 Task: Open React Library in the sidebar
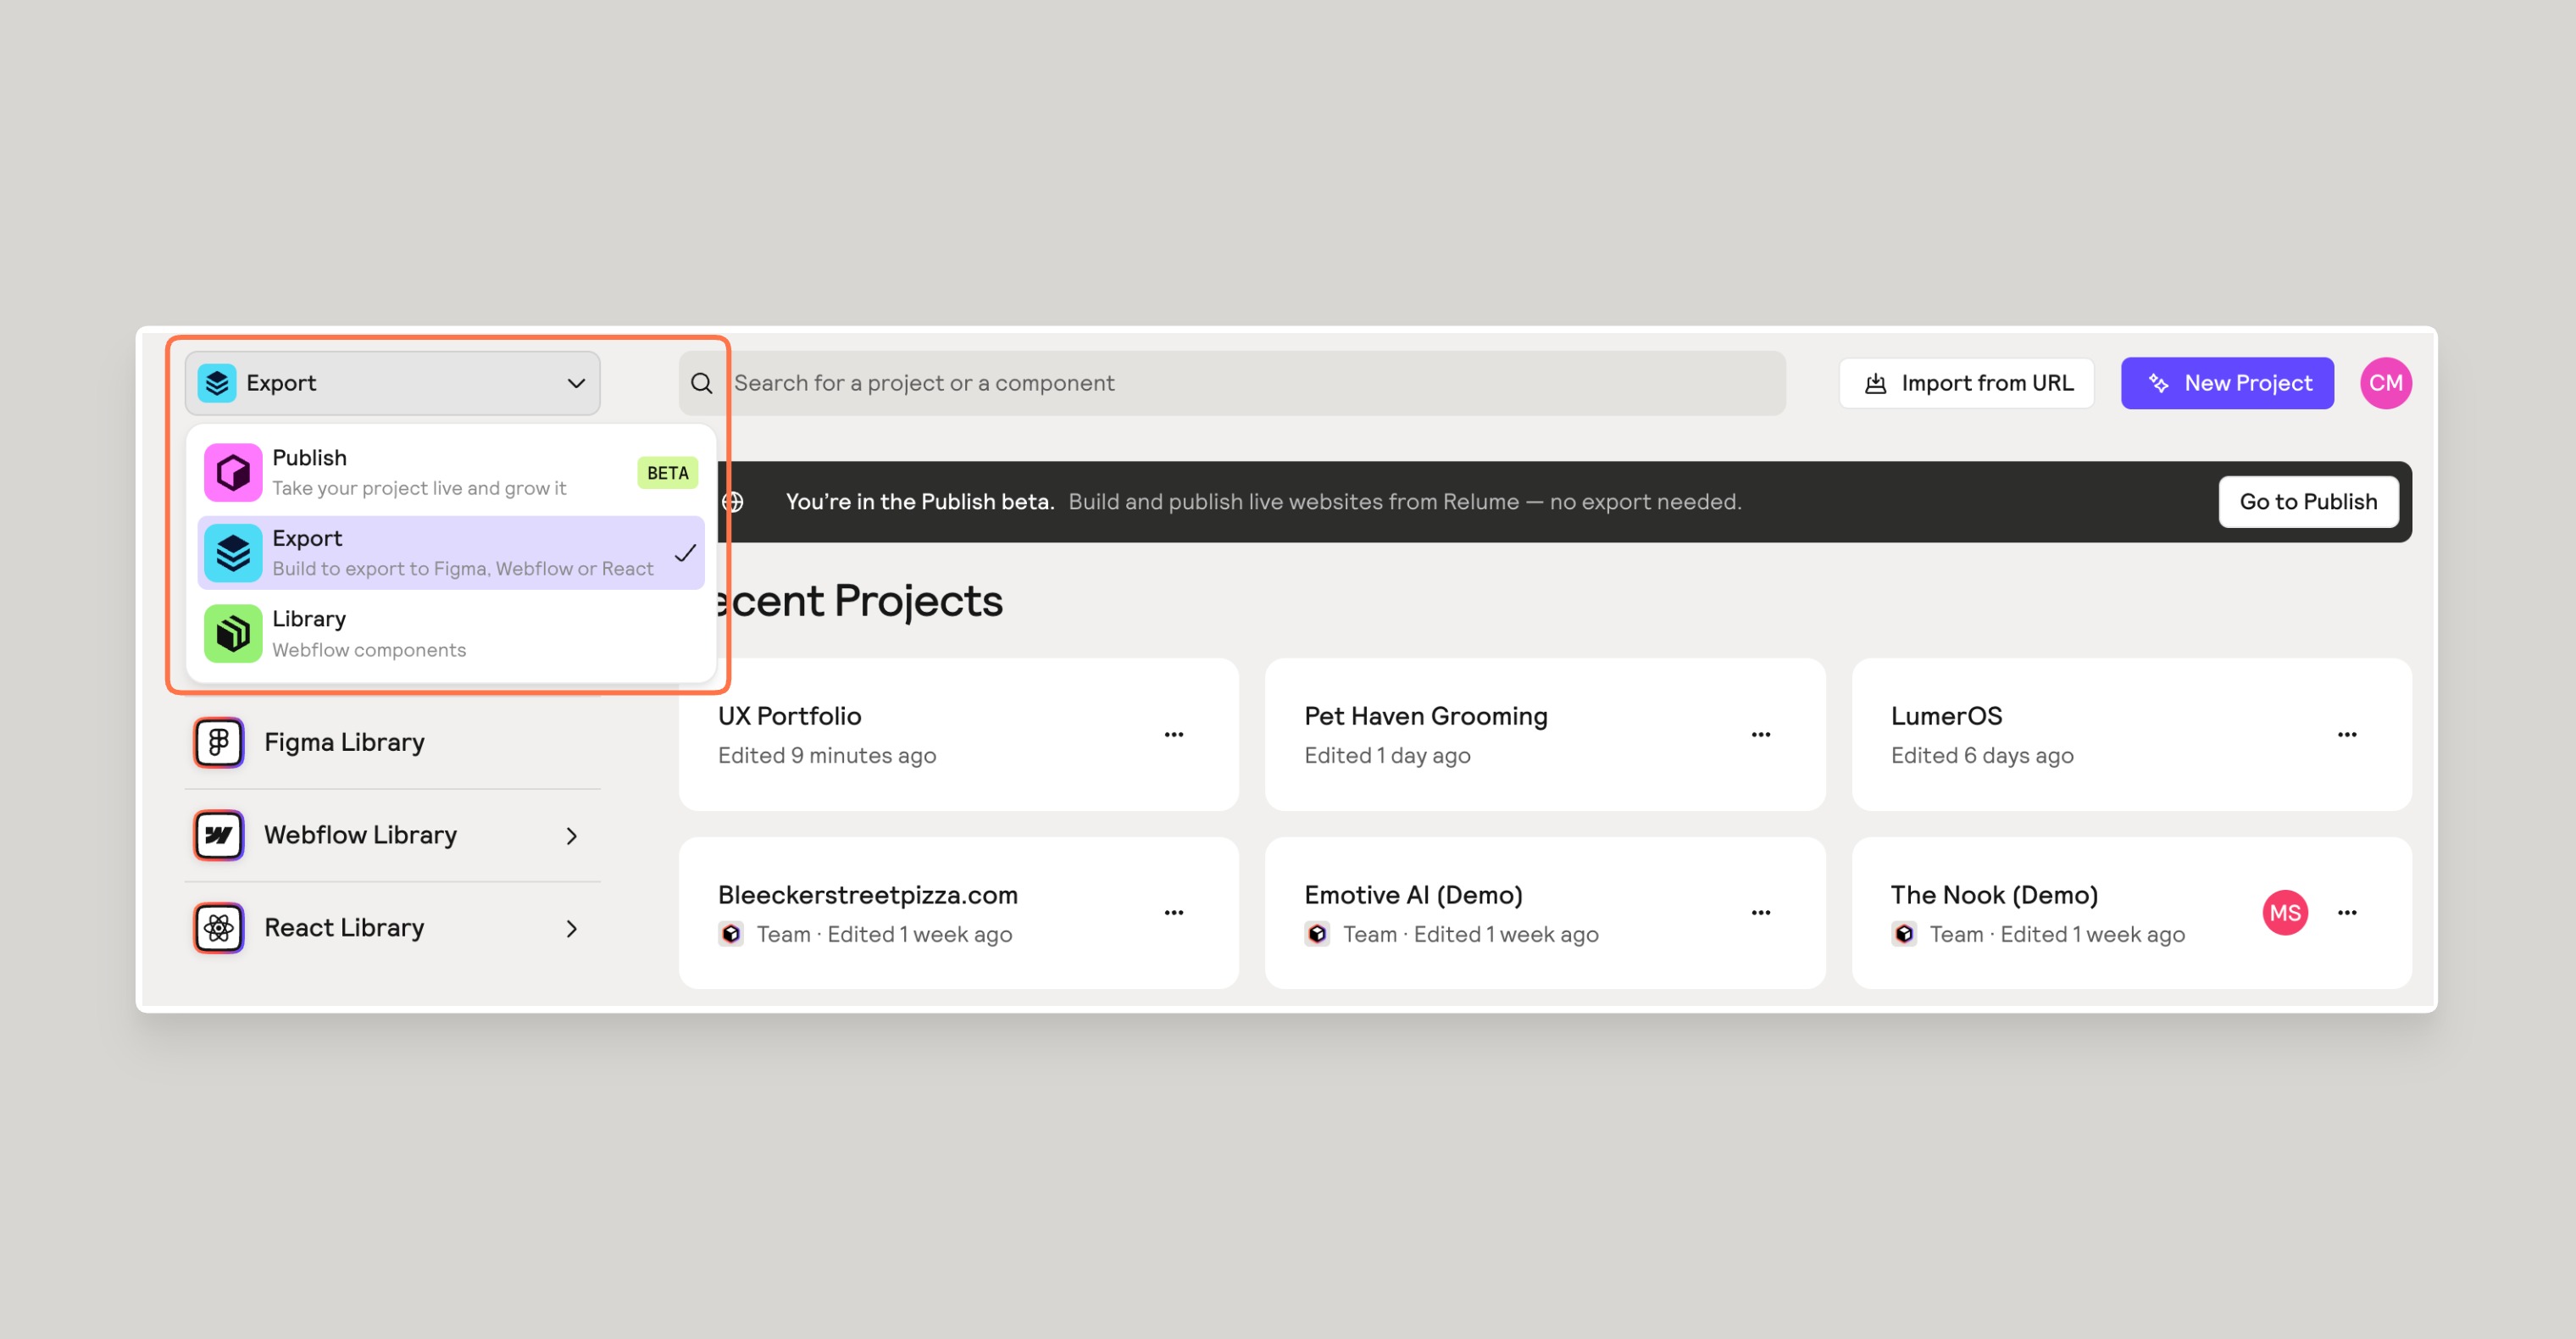click(x=392, y=928)
